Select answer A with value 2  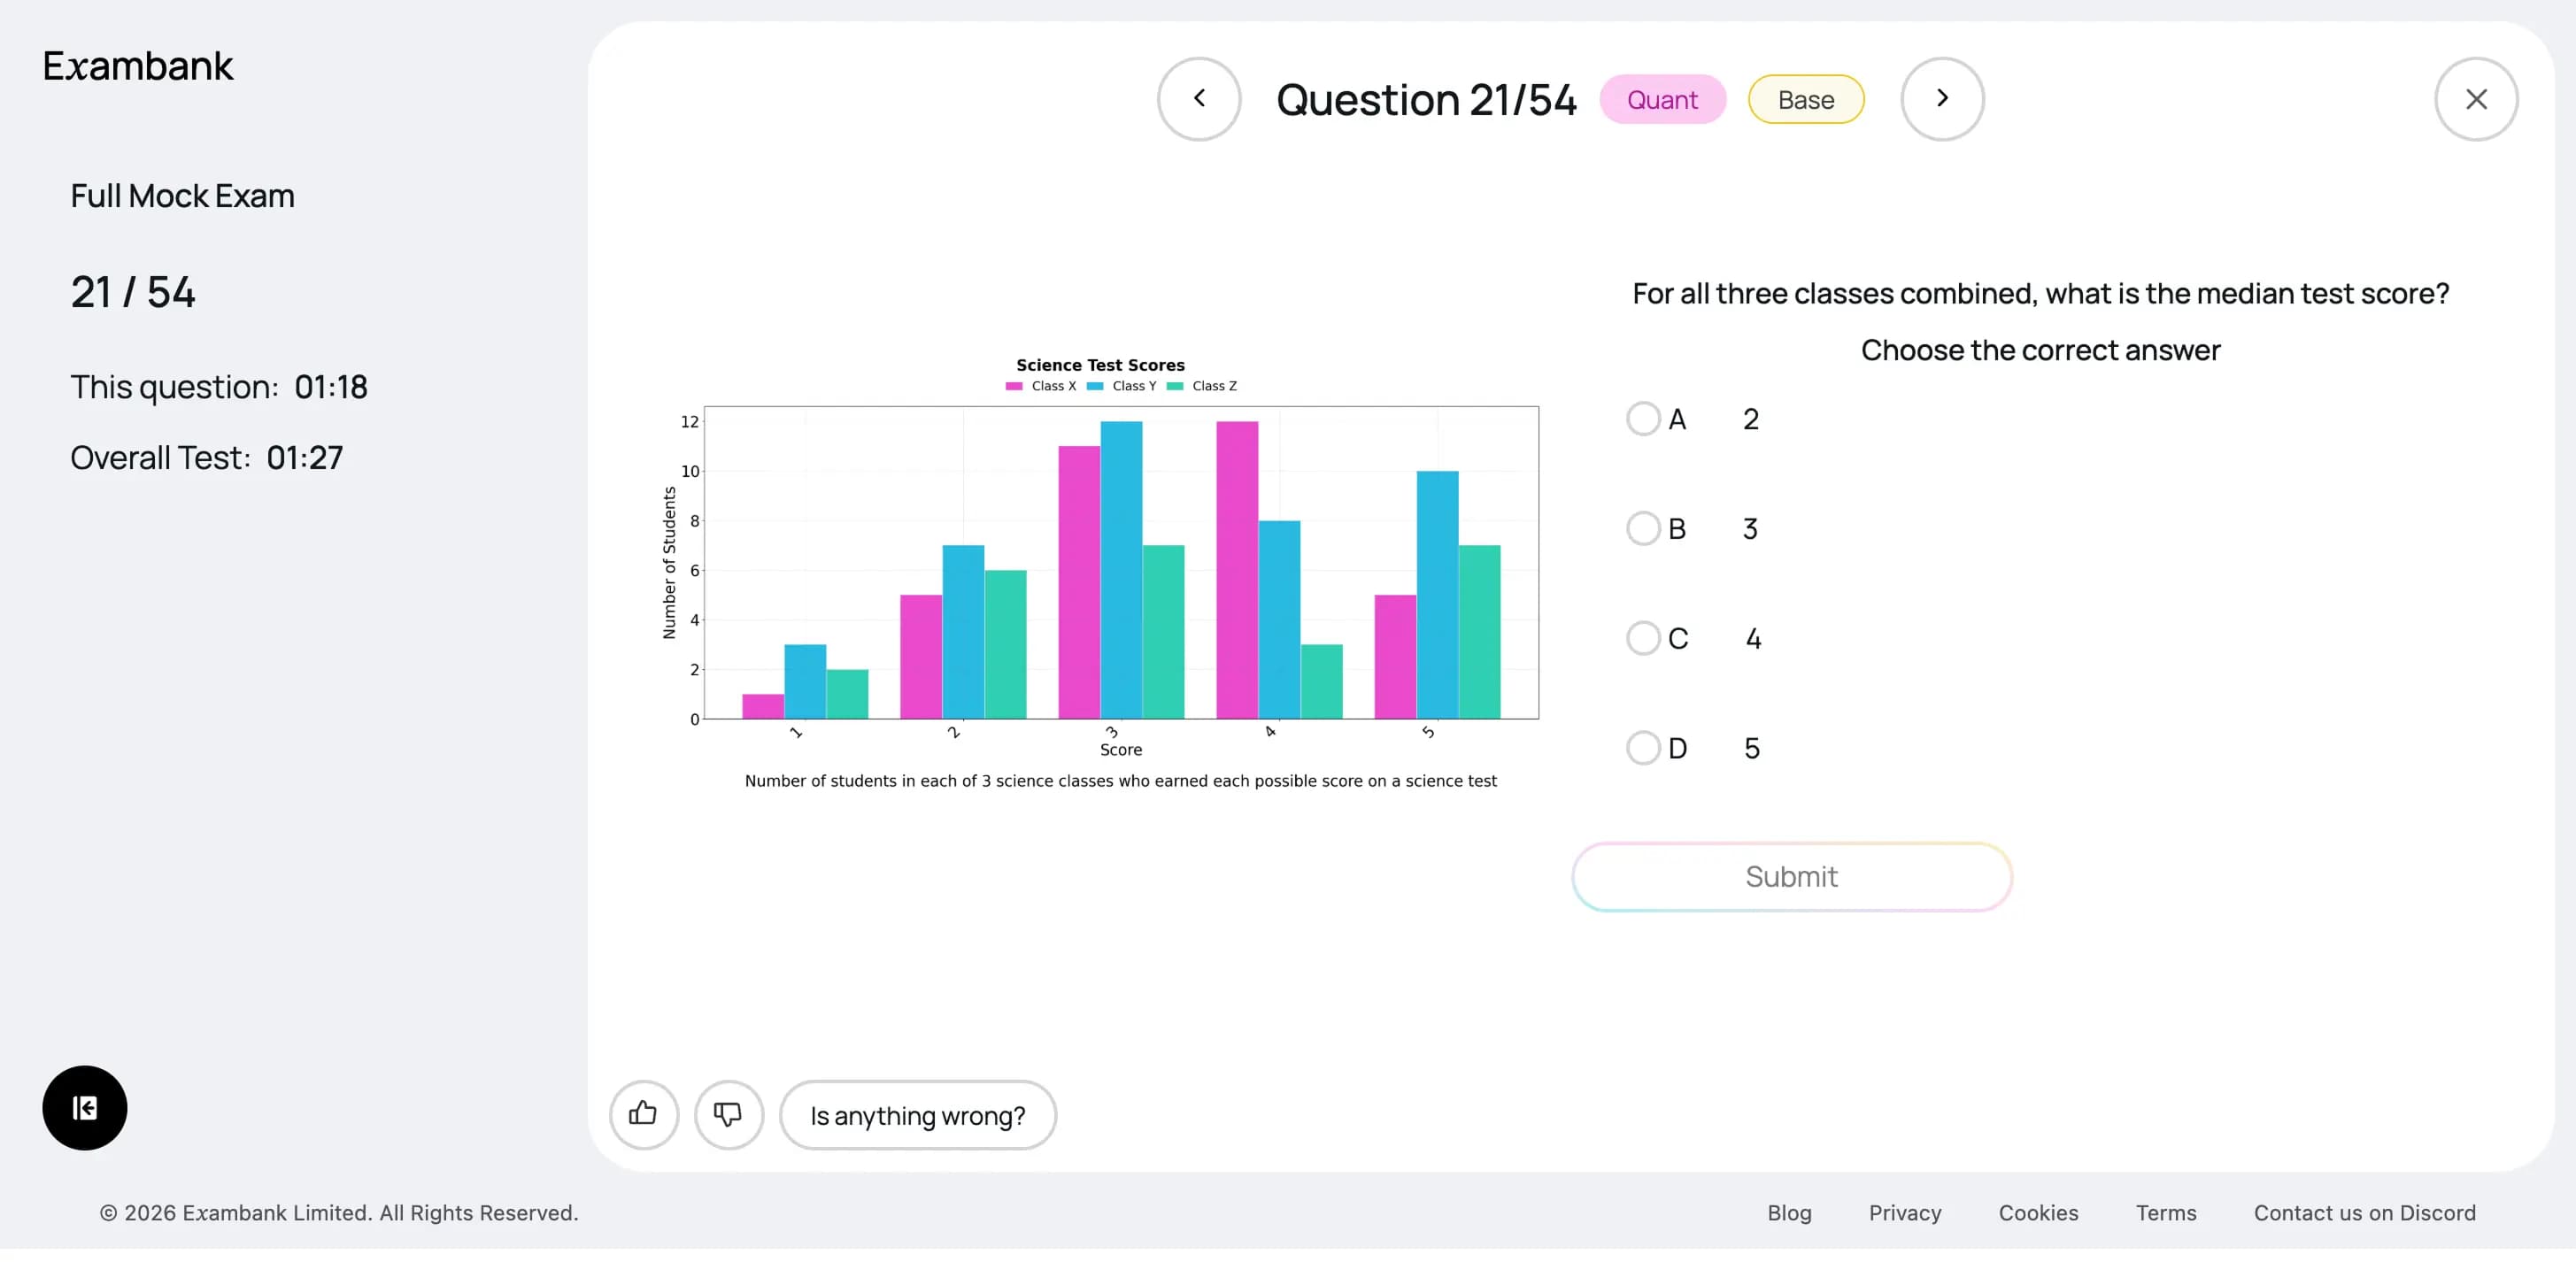[x=1643, y=419]
